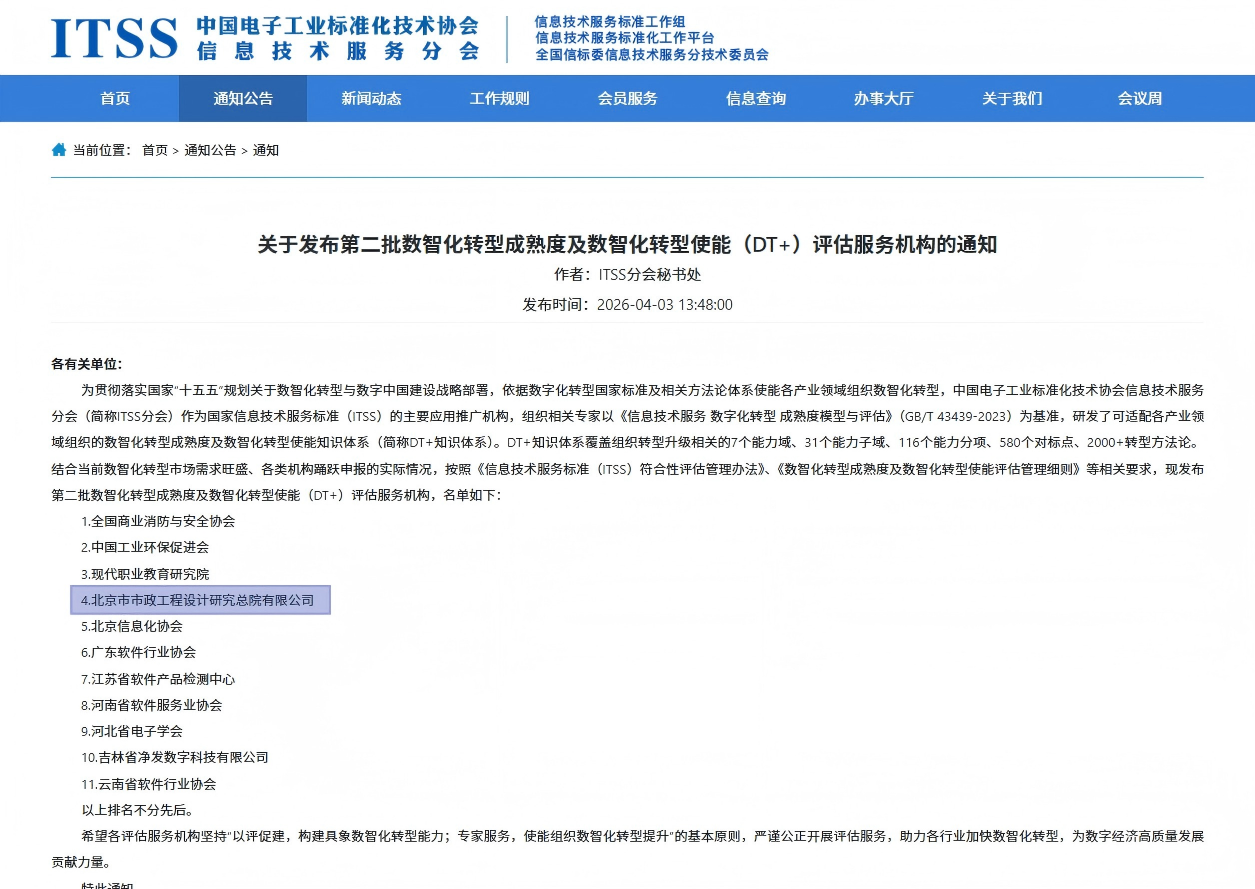Open the 办事大厅 section
1255x889 pixels.
point(883,98)
